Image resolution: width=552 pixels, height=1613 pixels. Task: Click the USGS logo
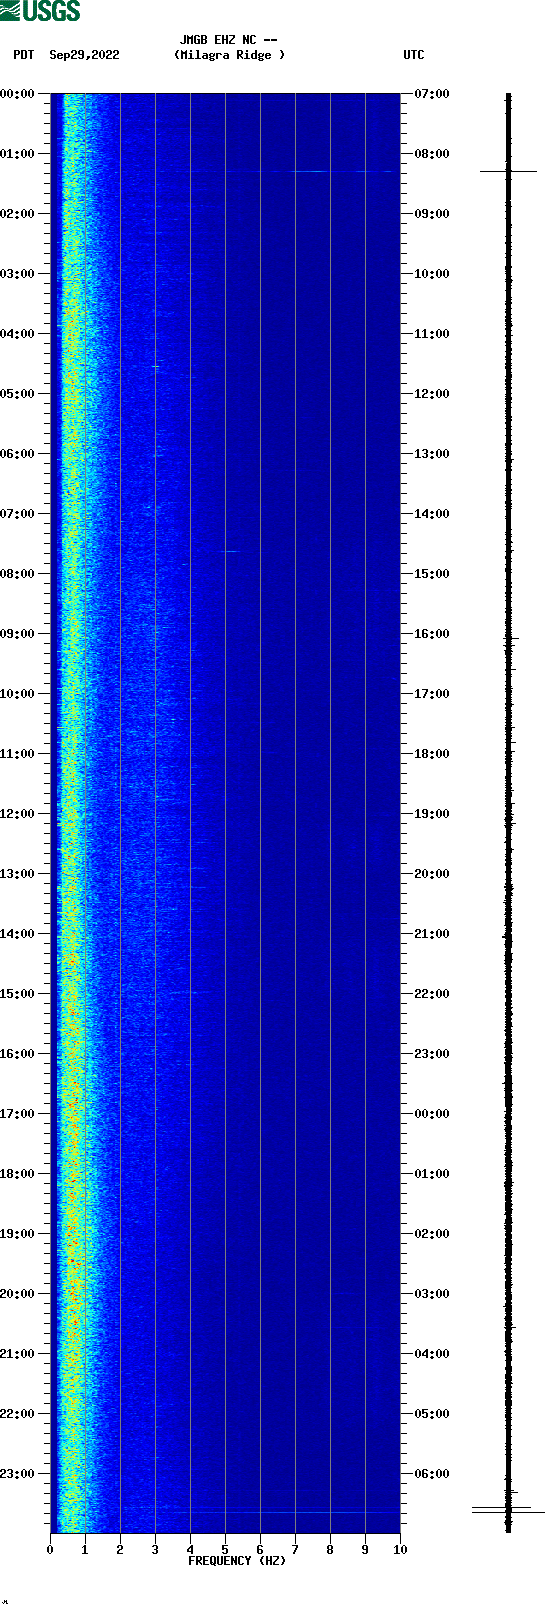pos(40,11)
